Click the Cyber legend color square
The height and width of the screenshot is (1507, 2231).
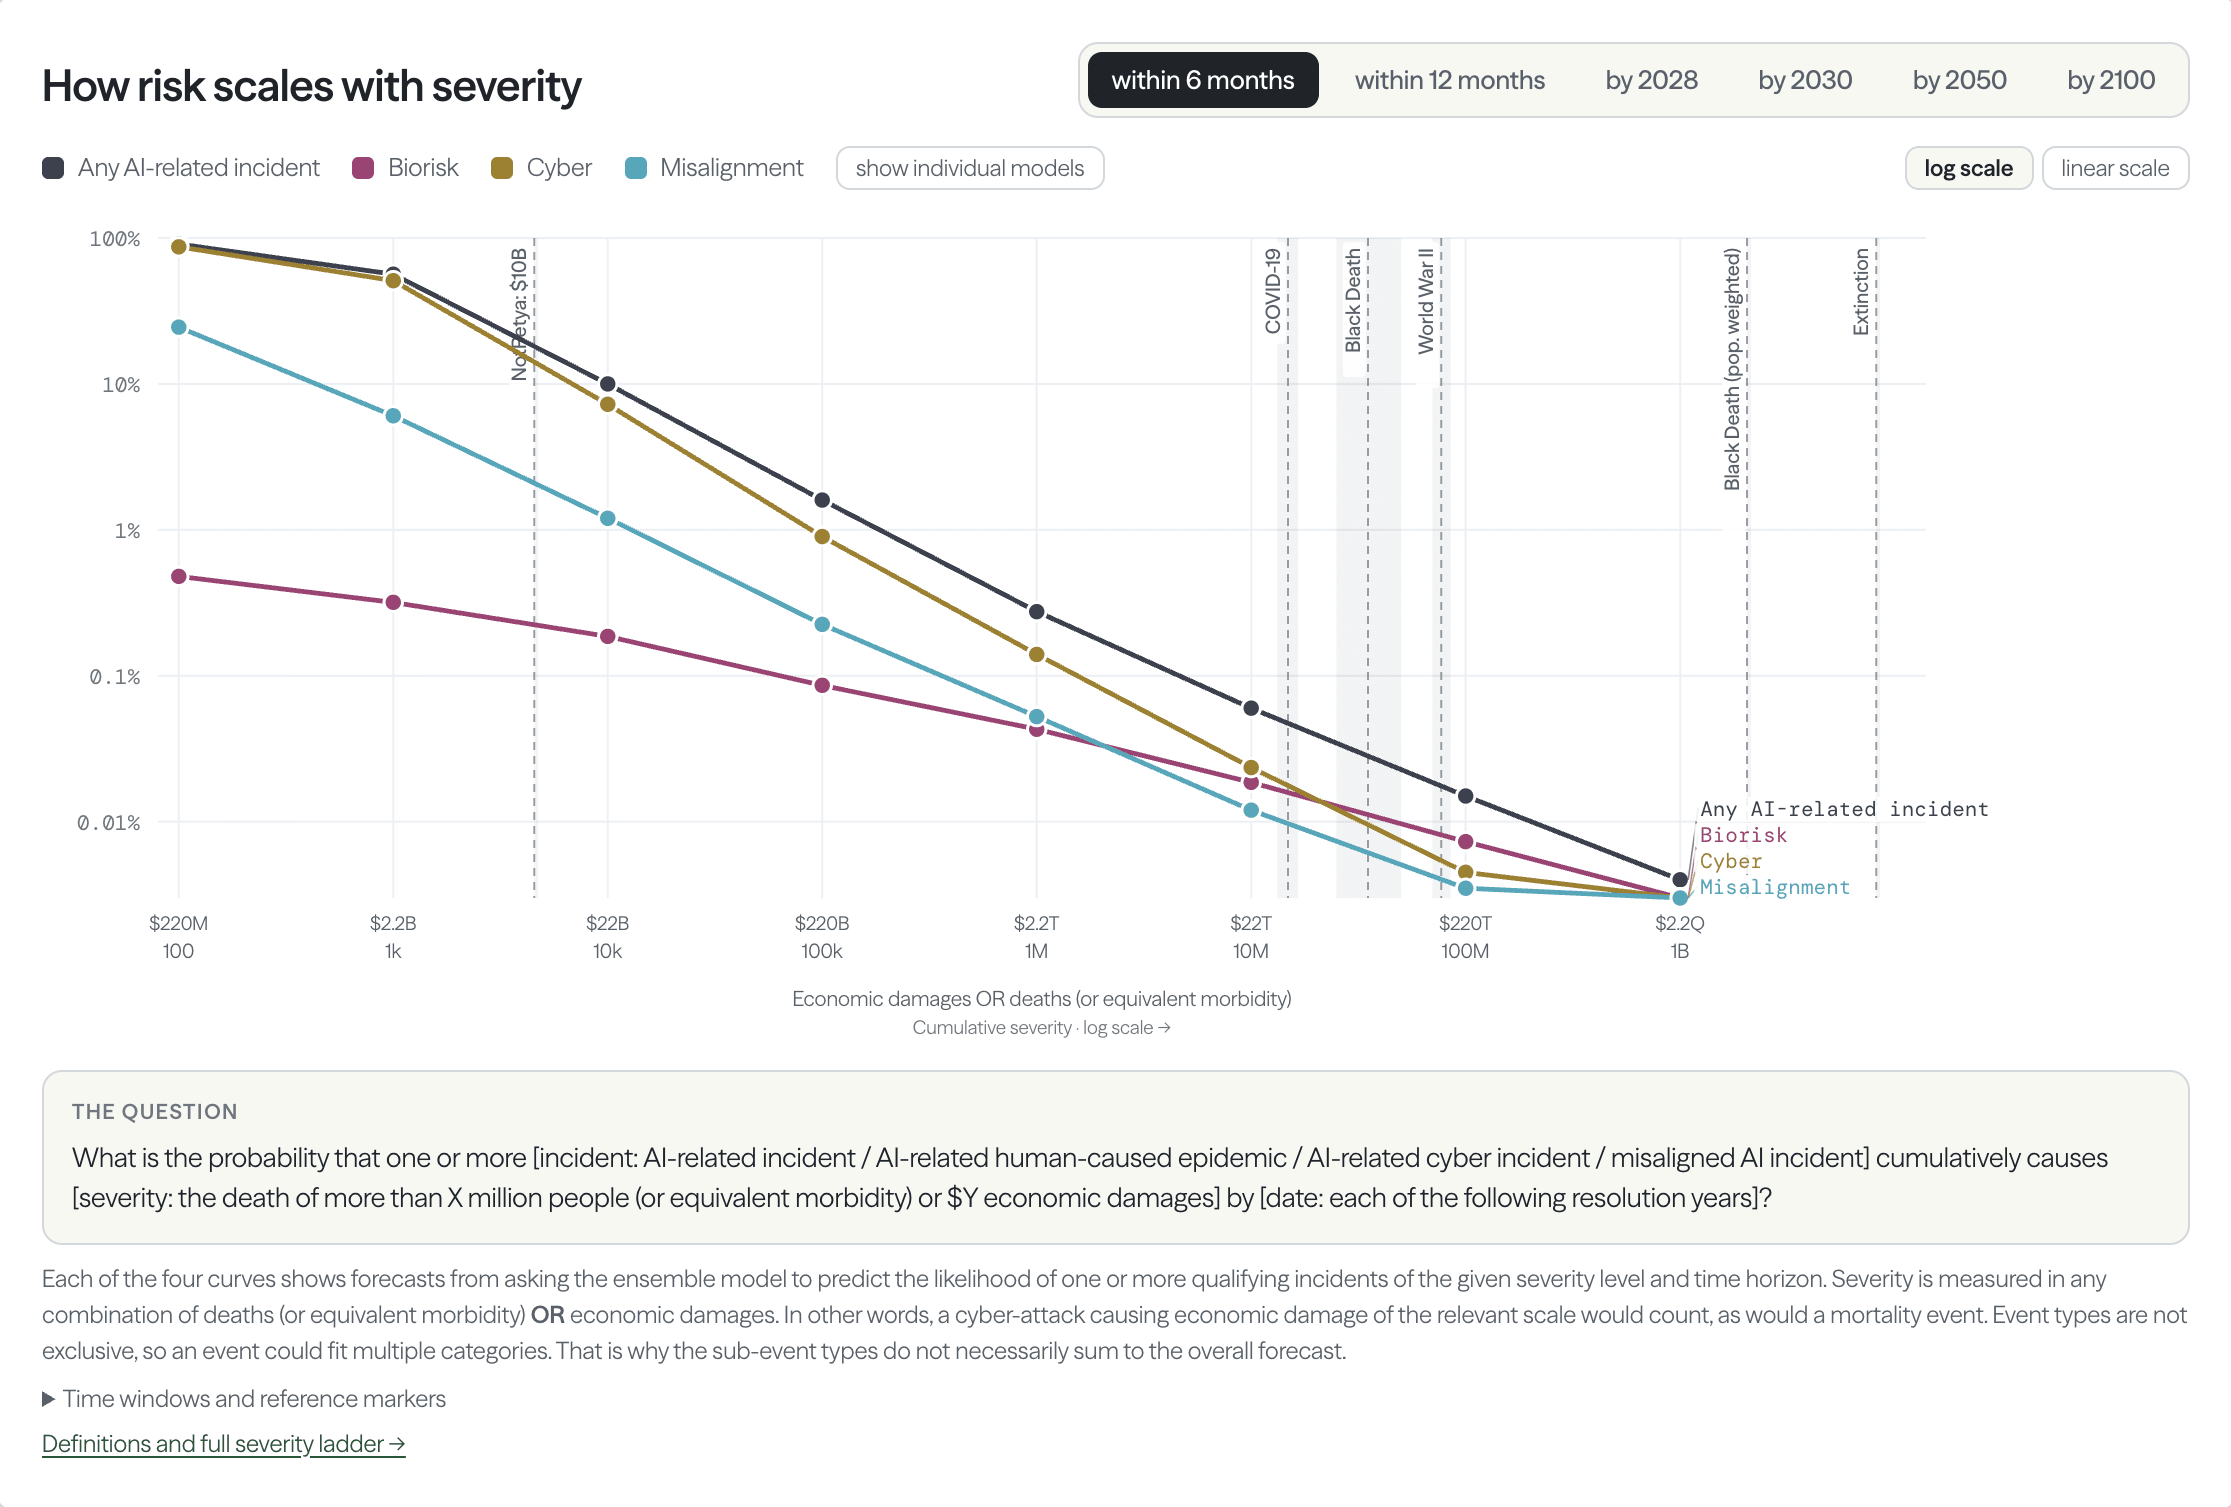[502, 168]
